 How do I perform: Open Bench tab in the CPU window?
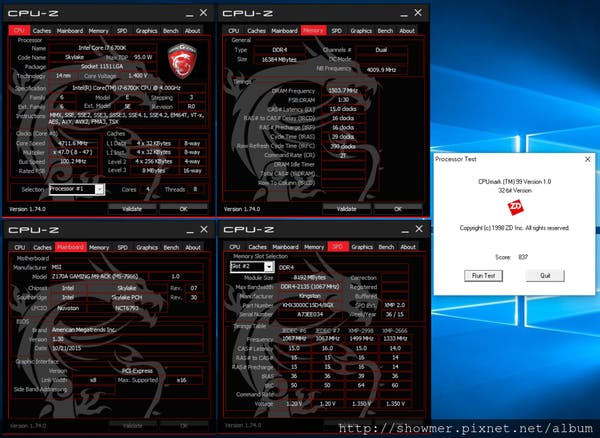point(171,31)
